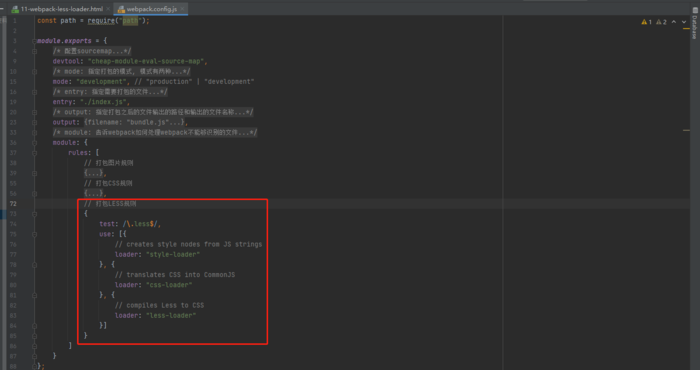
Task: Click the "less-loader" string
Action: pos(171,316)
